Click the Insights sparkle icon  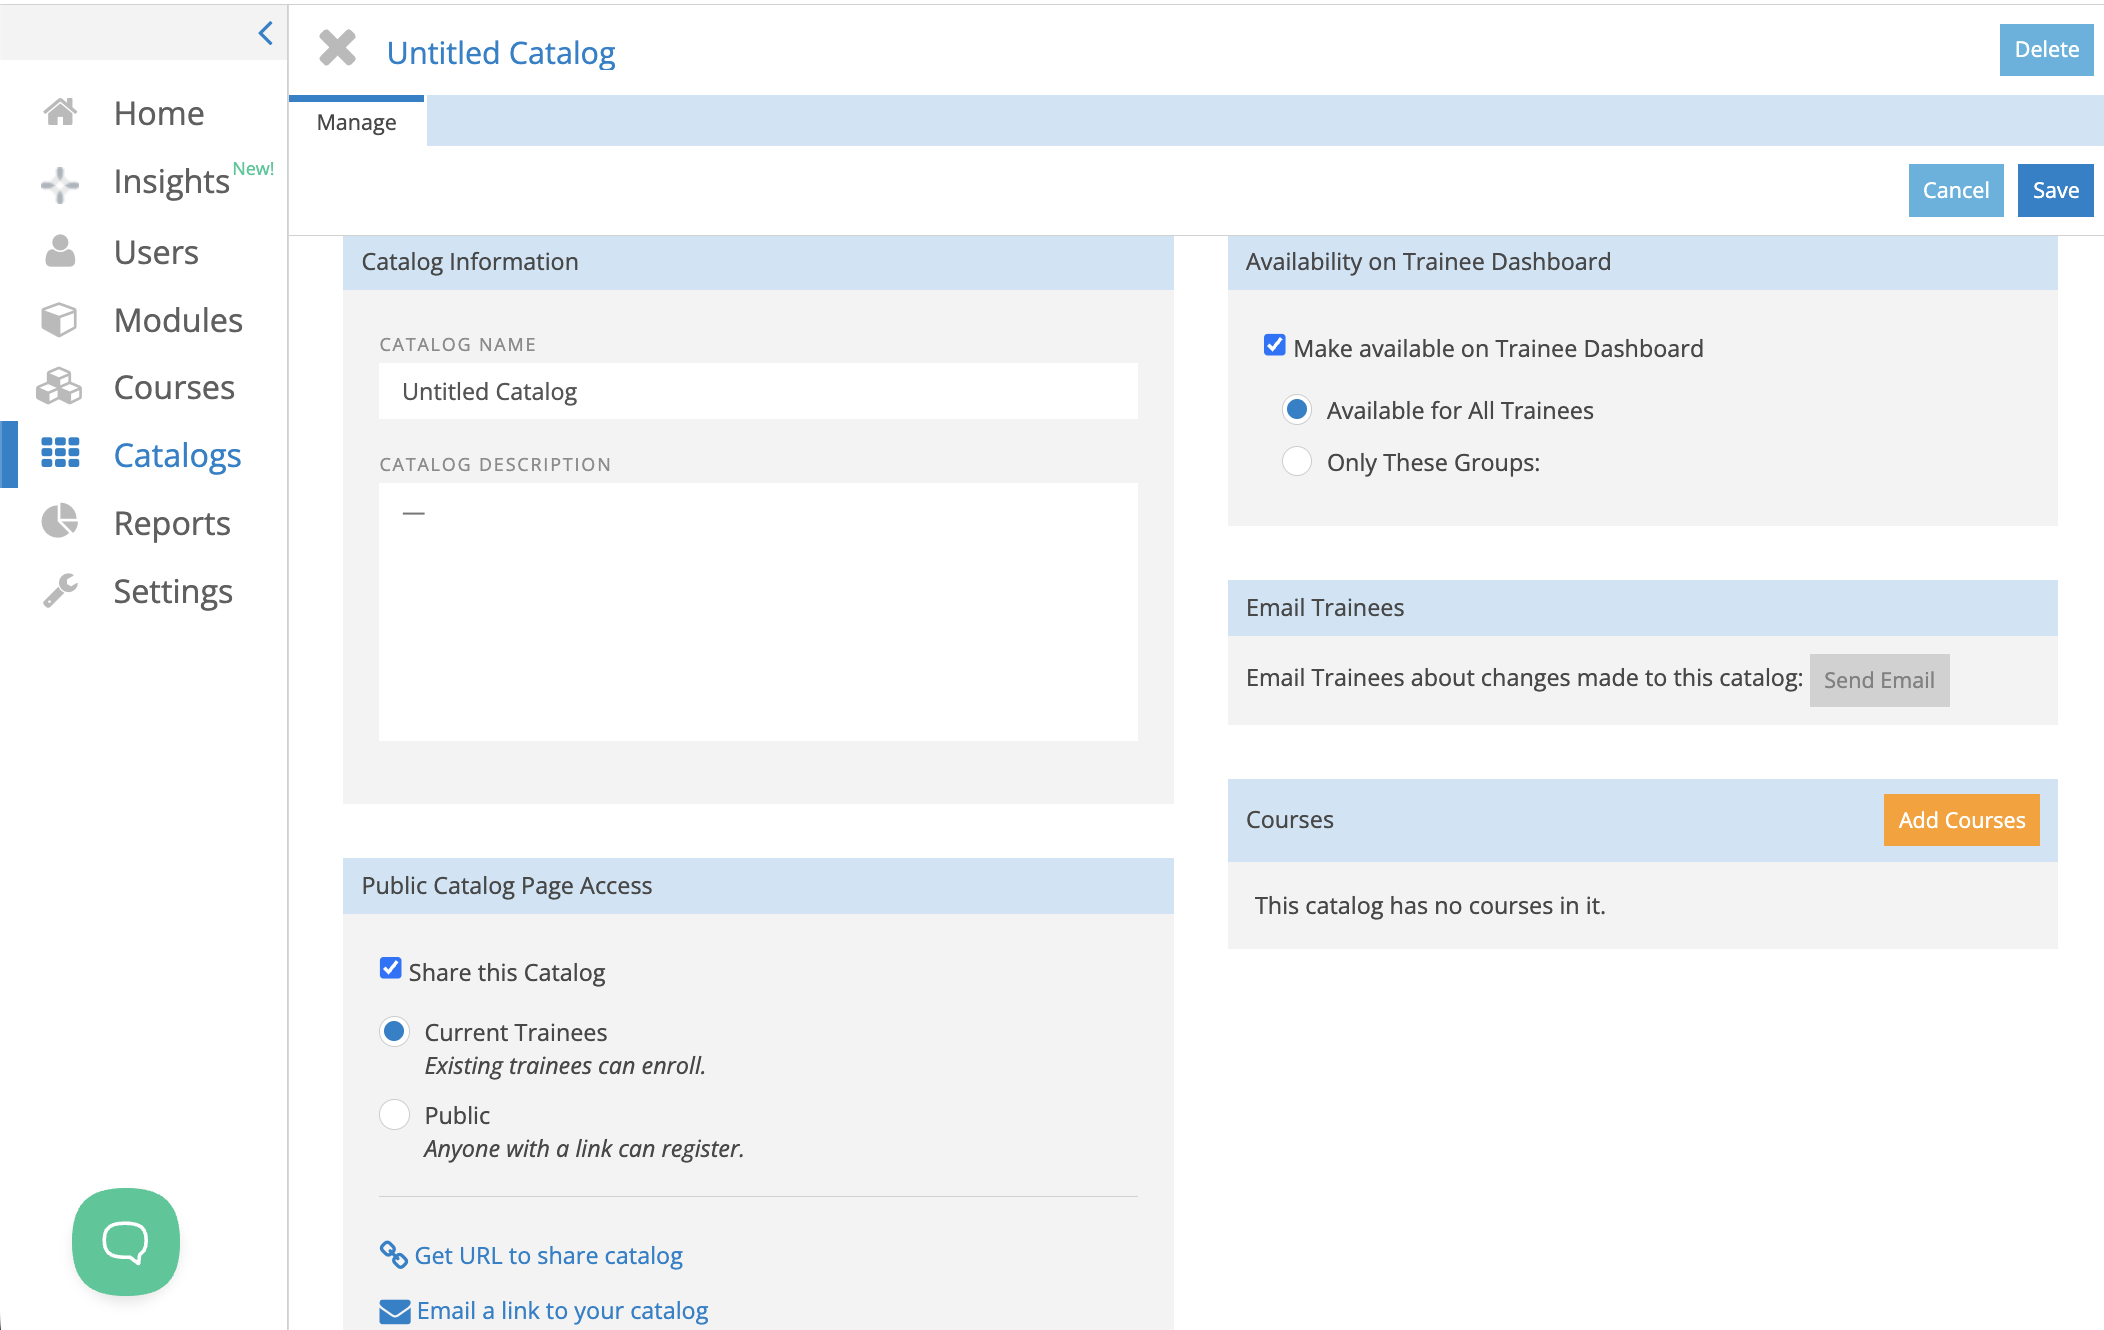tap(60, 184)
